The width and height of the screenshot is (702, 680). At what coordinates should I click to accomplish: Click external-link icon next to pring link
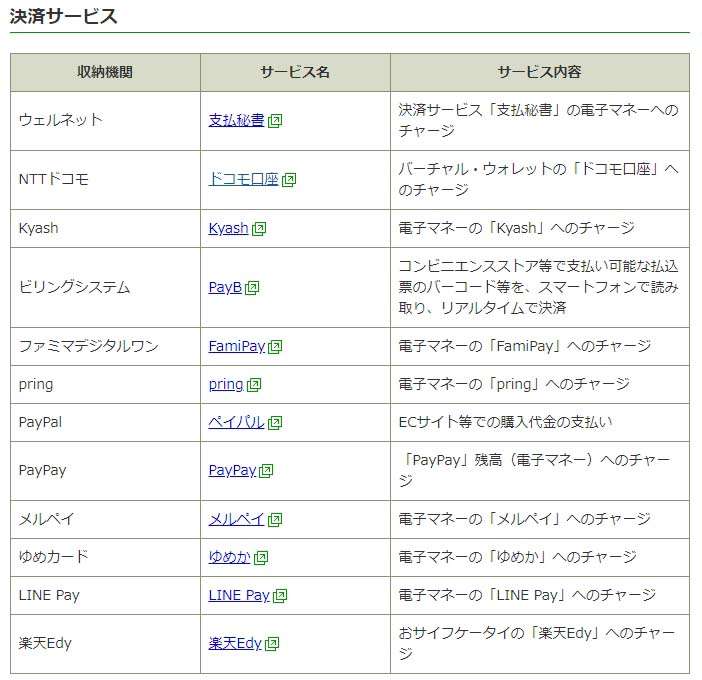254,385
